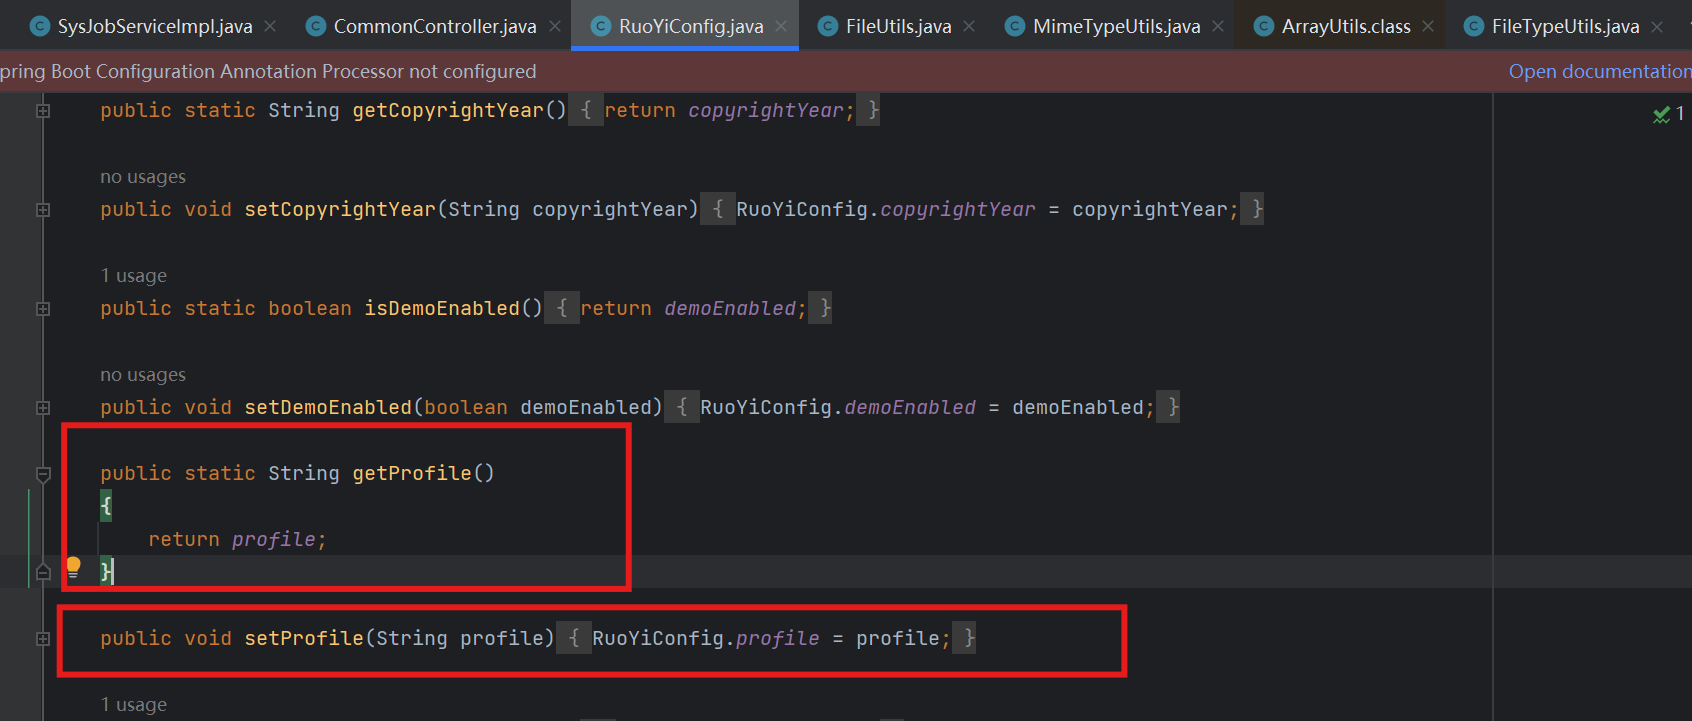Click the yellow lightbulb quick-fix icon

73,567
